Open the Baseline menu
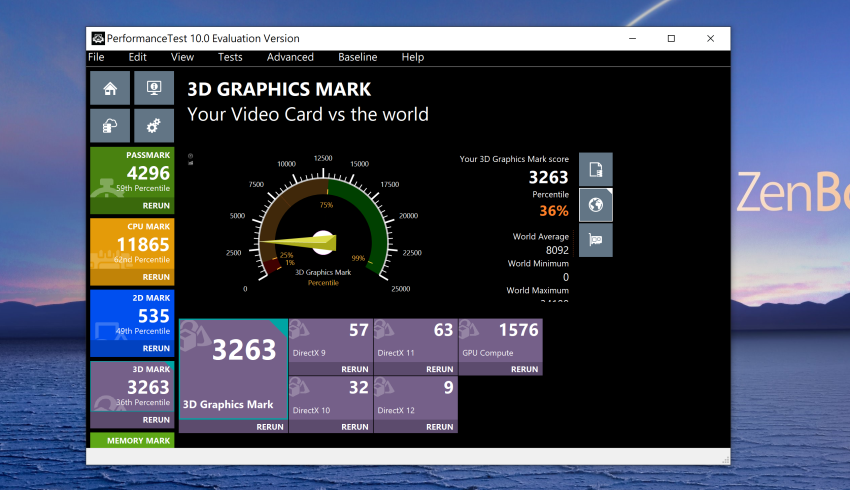The image size is (850, 490). coord(358,57)
